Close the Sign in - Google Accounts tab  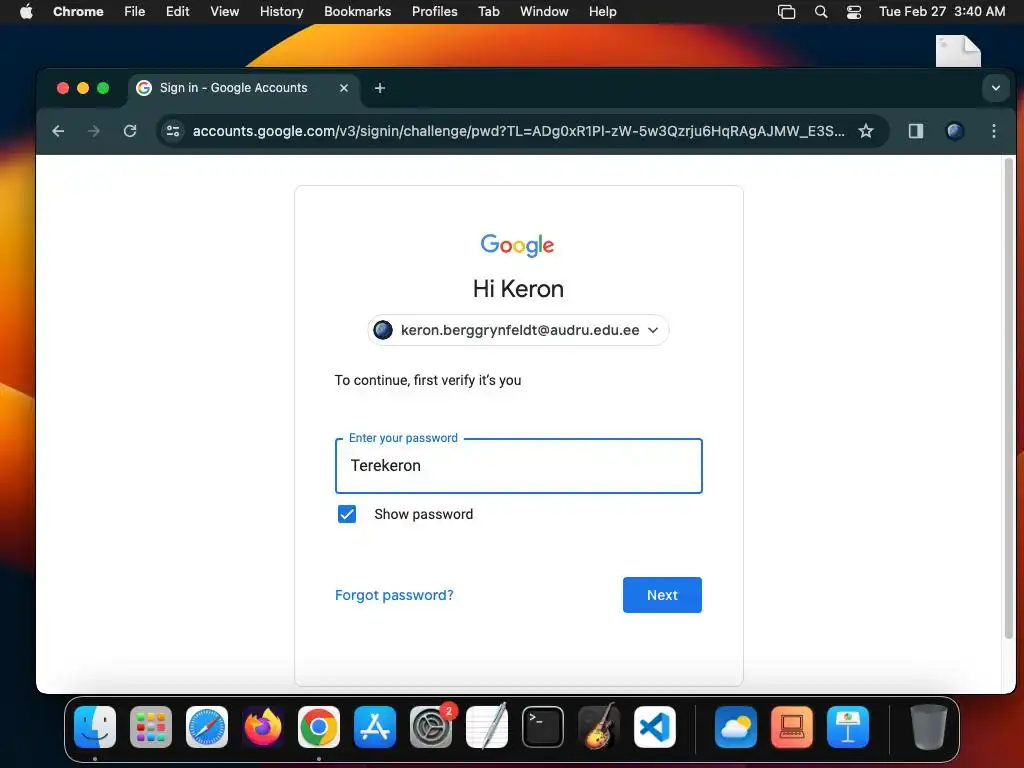tap(344, 88)
